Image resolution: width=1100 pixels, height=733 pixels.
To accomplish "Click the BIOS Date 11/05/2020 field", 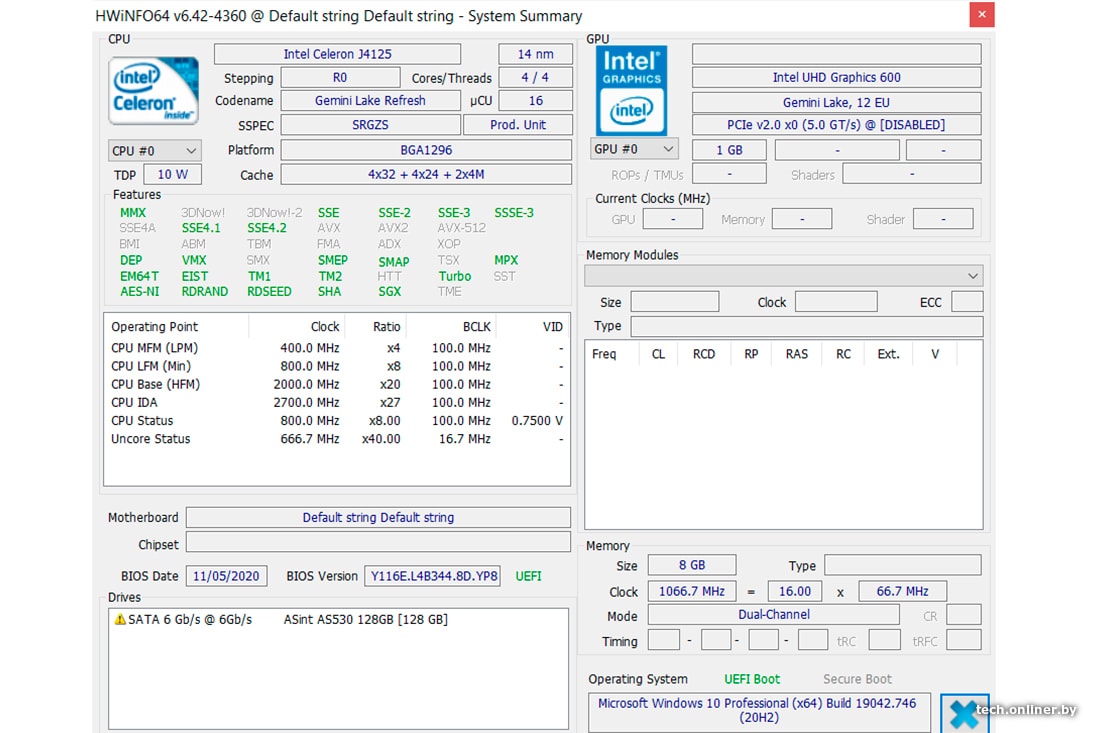I will (x=226, y=576).
